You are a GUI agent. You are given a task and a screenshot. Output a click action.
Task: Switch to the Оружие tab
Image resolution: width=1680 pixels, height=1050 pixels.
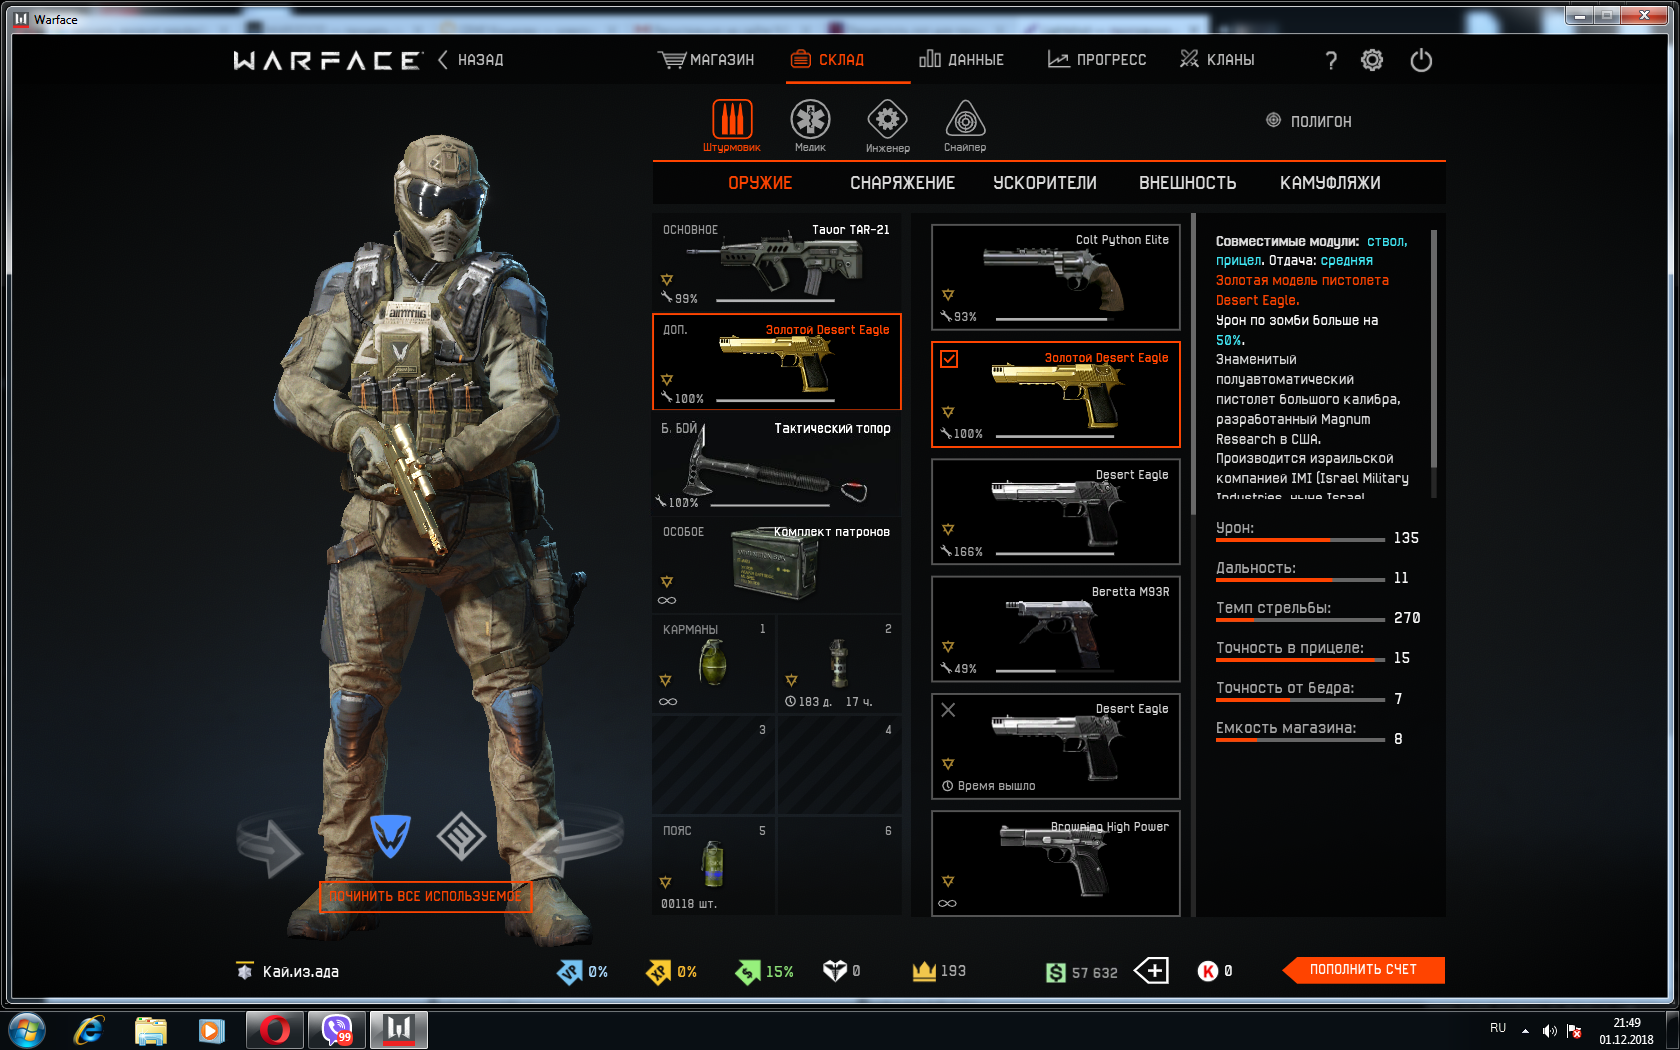[760, 183]
